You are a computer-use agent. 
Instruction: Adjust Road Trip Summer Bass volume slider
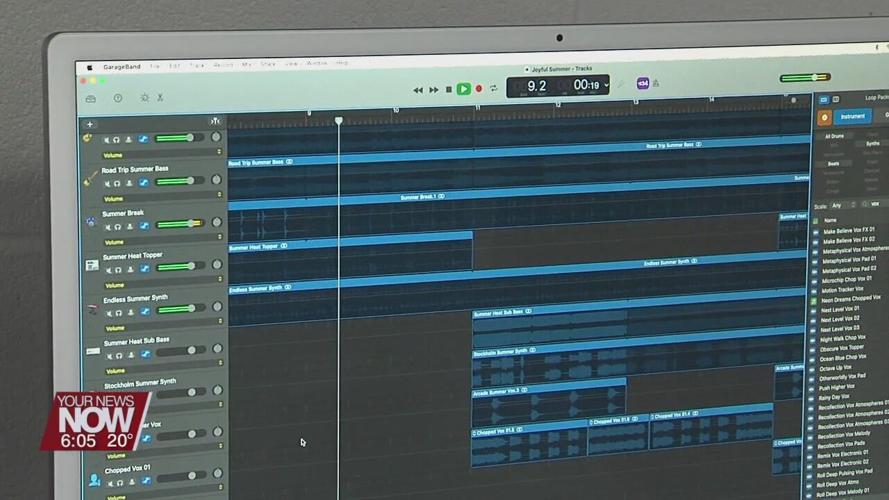point(179,181)
